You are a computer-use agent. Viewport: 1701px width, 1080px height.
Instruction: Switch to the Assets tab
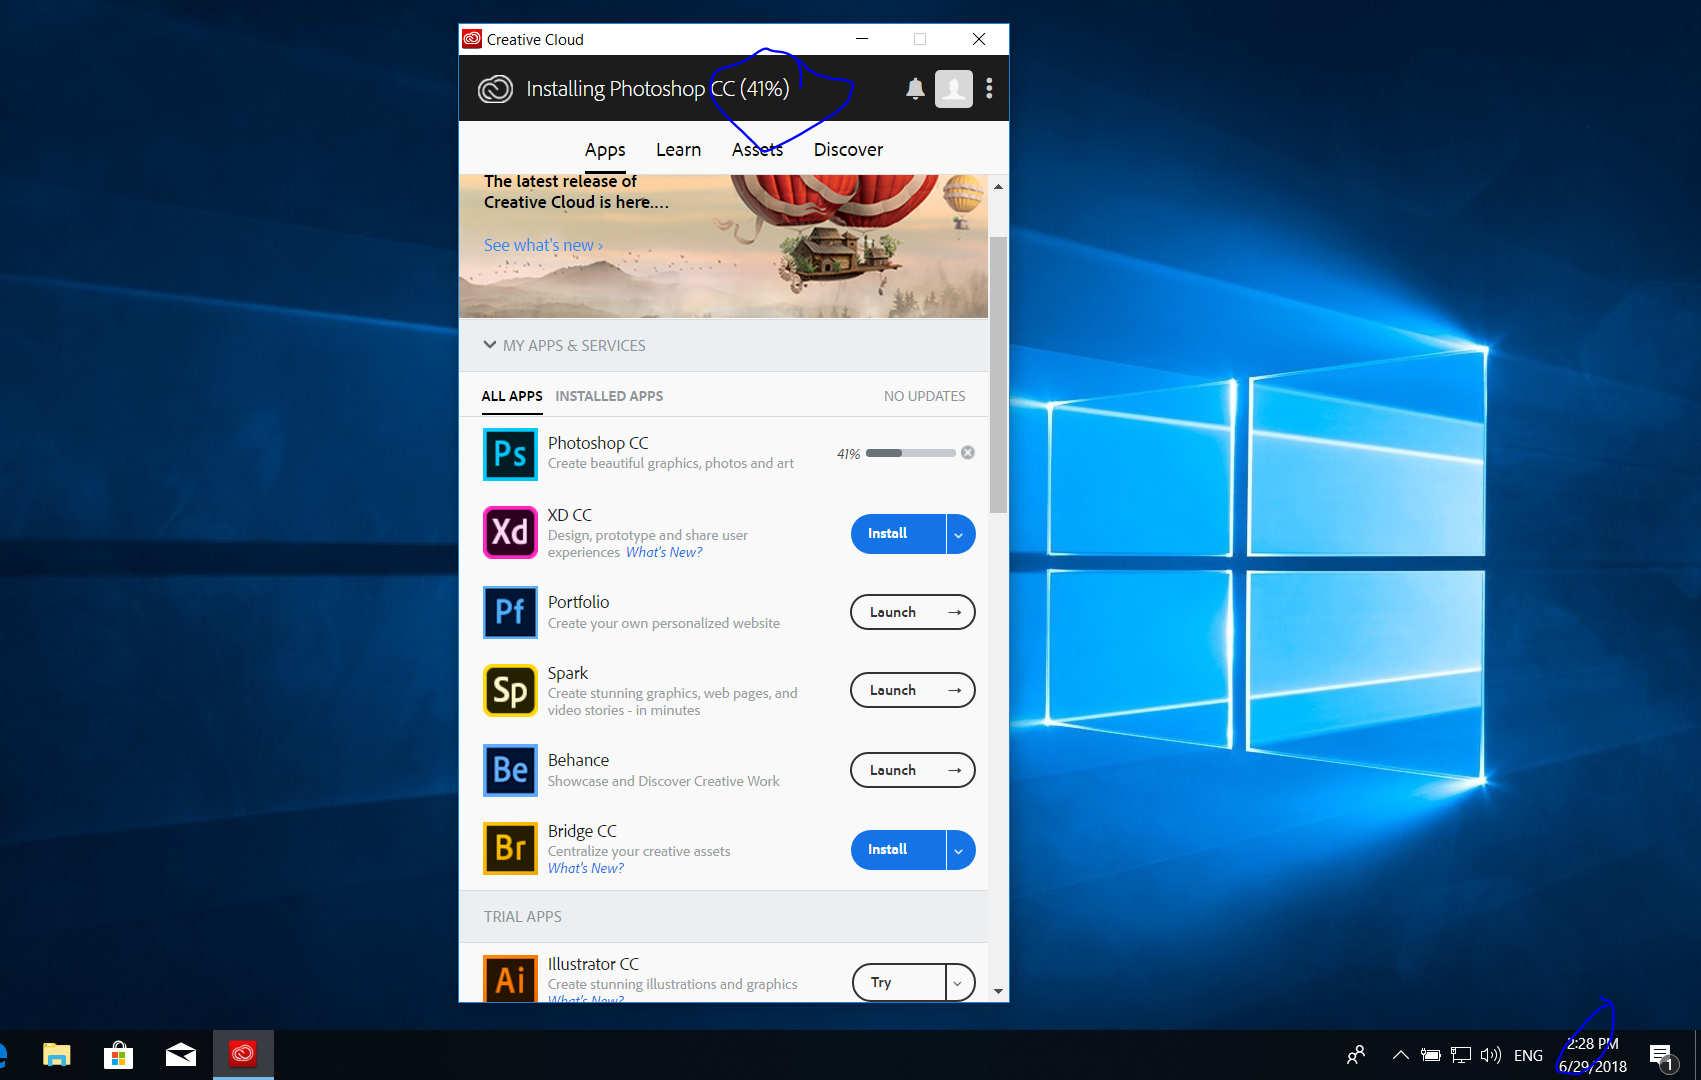click(x=757, y=150)
